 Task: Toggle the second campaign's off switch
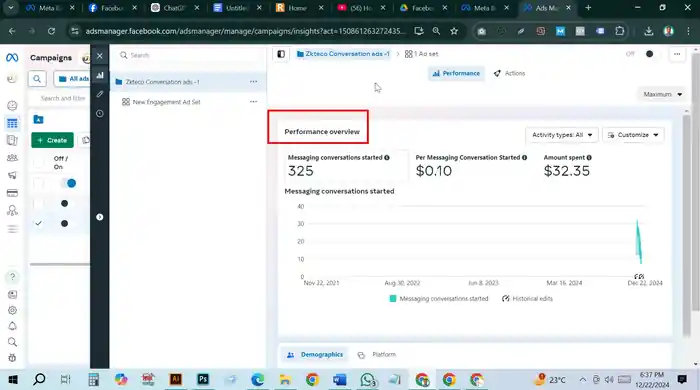click(x=65, y=203)
